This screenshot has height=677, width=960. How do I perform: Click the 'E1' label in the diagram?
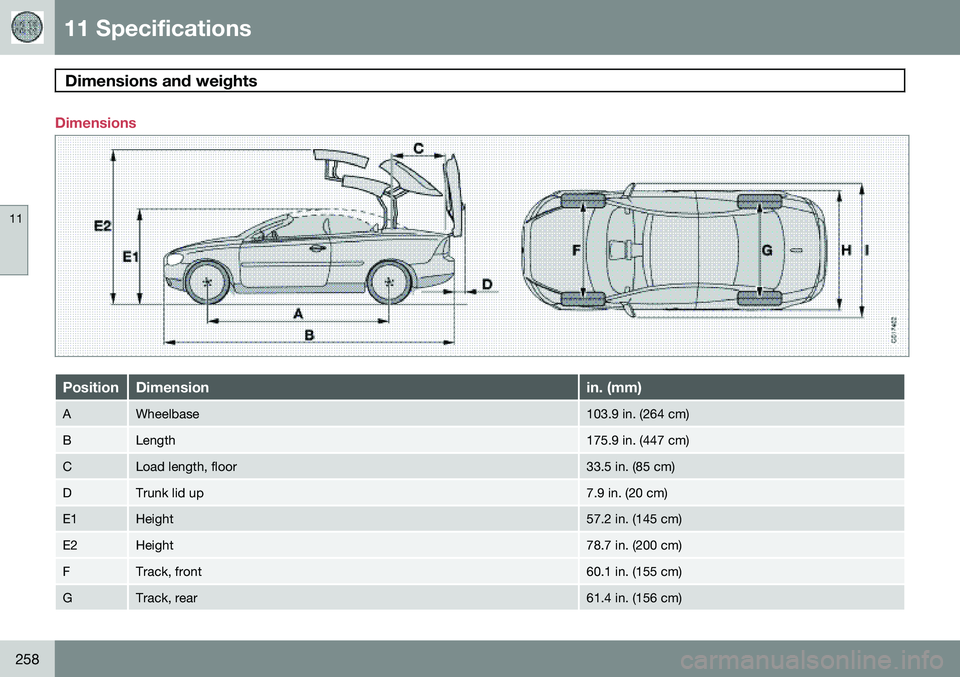(x=130, y=257)
